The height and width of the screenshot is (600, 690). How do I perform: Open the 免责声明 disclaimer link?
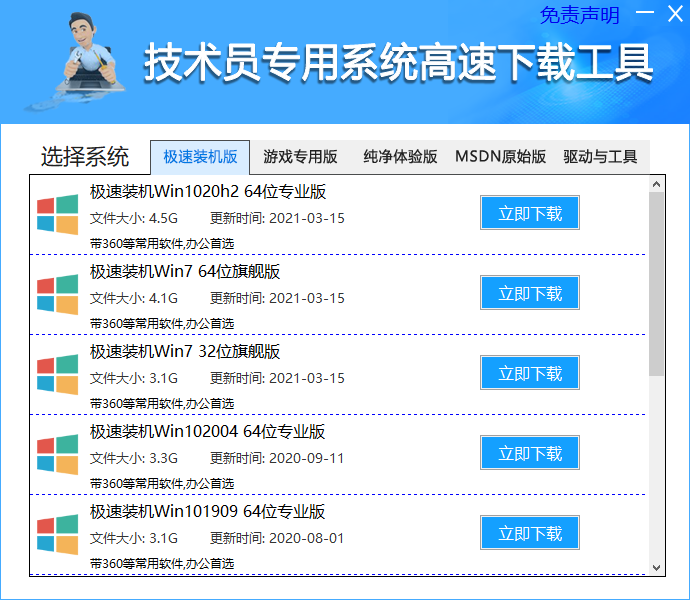tap(580, 15)
